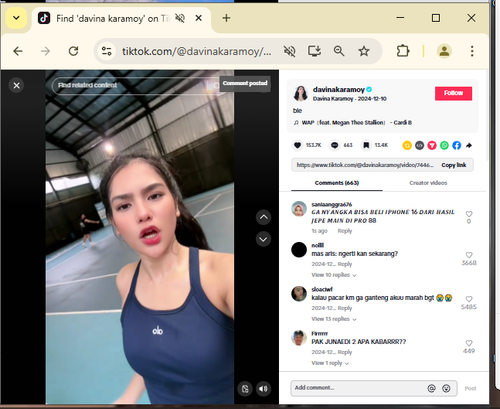Share via yellow repost icon
This screenshot has height=409, width=500.
pos(407,145)
